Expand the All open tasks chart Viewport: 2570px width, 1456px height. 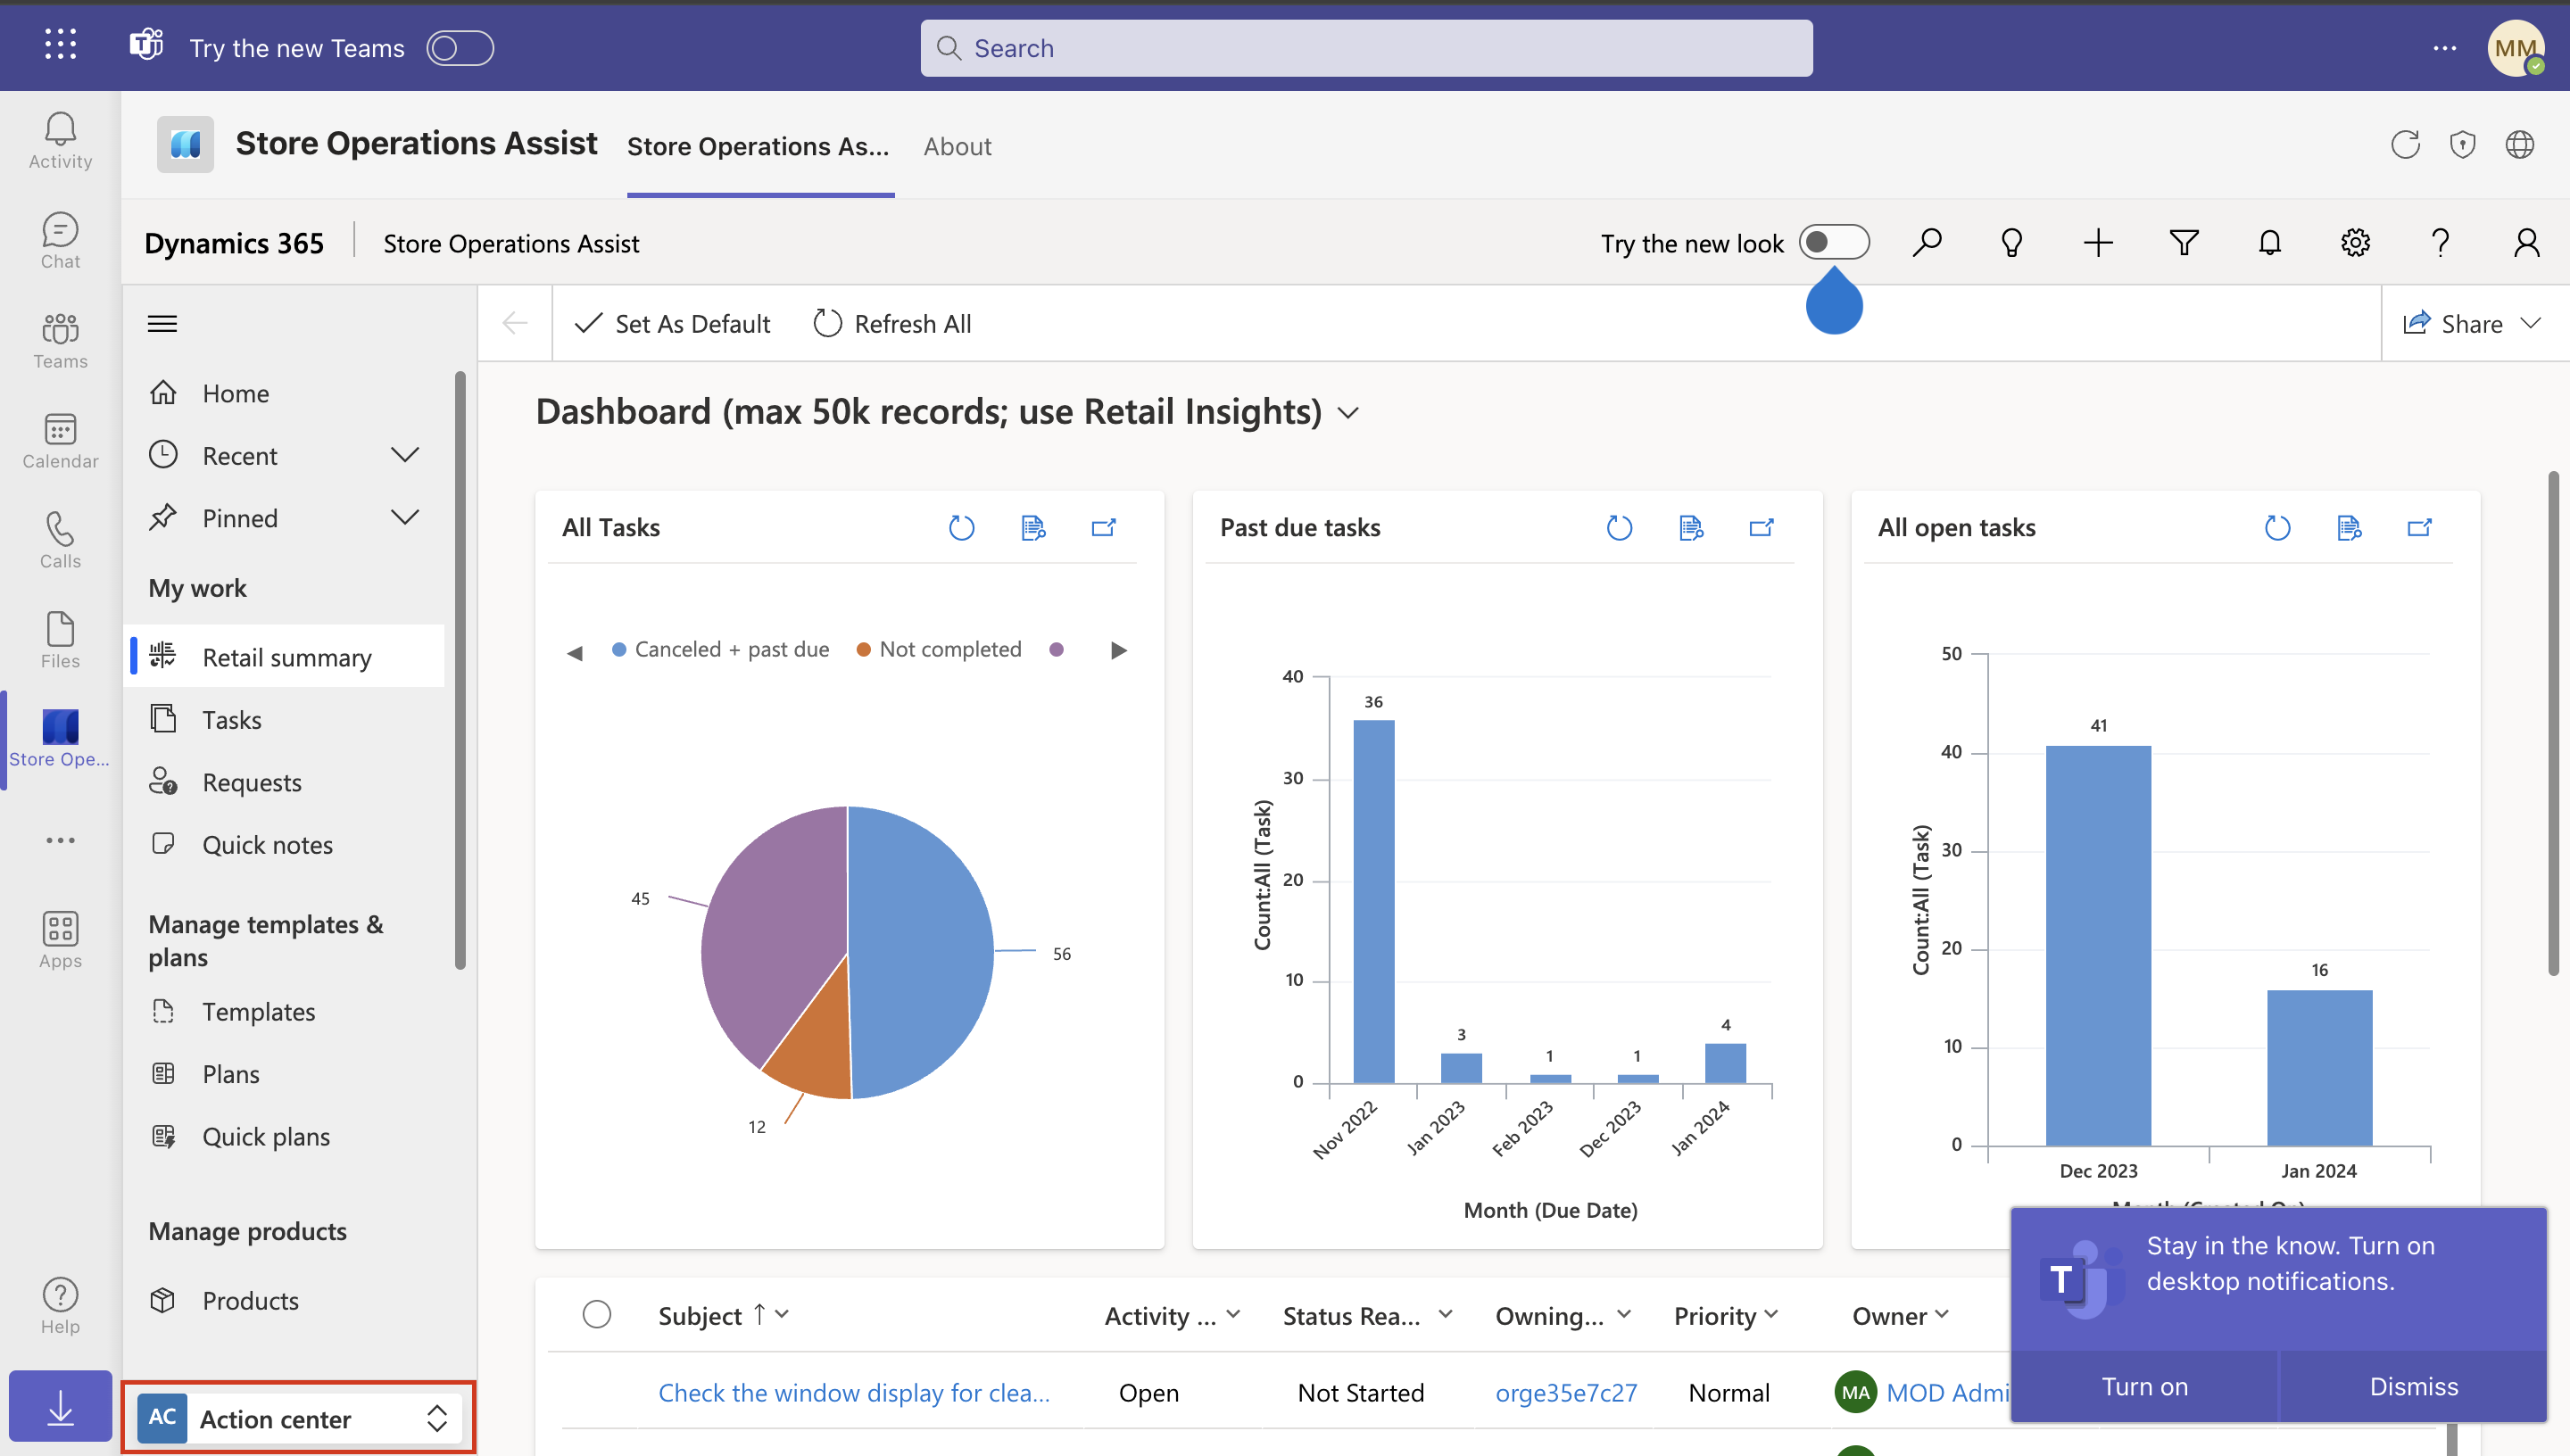pos(2419,527)
